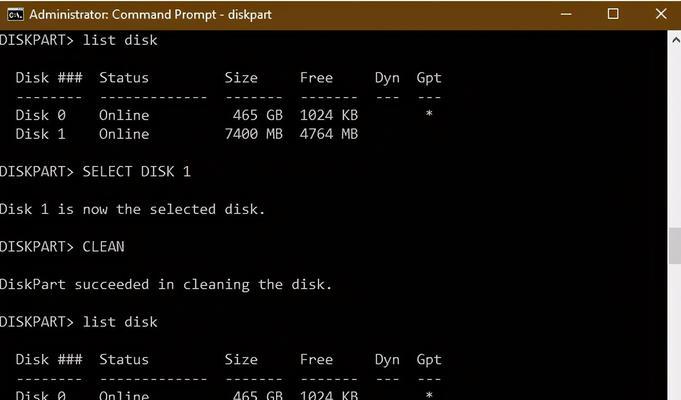681x400 pixels.
Task: Click the 'list disk' command after CLEAN output
Action: point(120,322)
